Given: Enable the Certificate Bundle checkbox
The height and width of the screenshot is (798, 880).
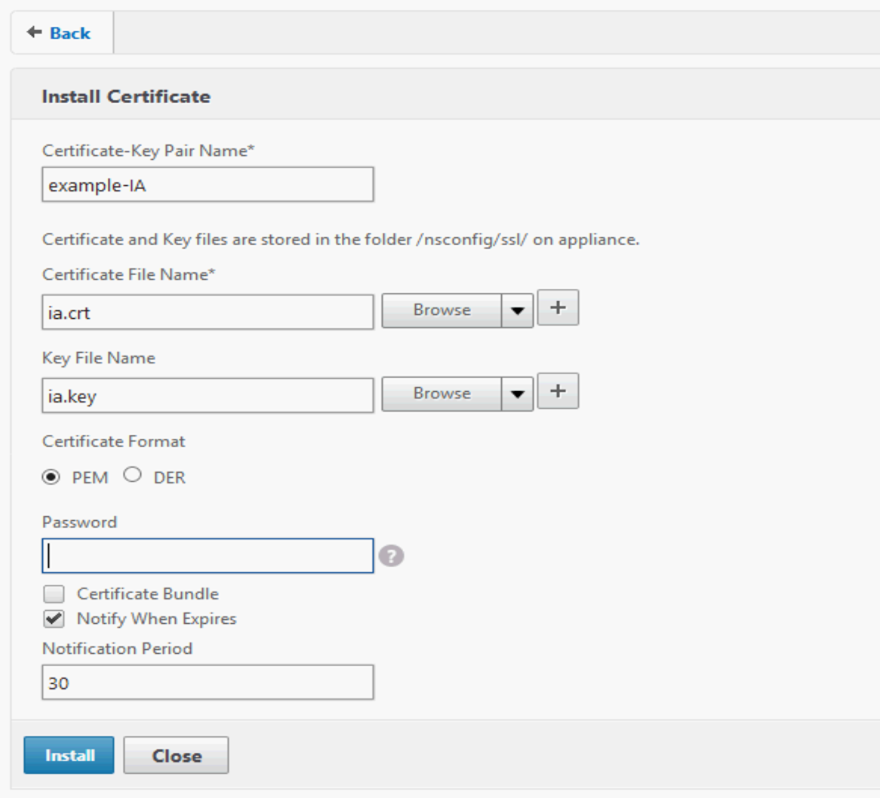Looking at the screenshot, I should pyautogui.click(x=54, y=594).
